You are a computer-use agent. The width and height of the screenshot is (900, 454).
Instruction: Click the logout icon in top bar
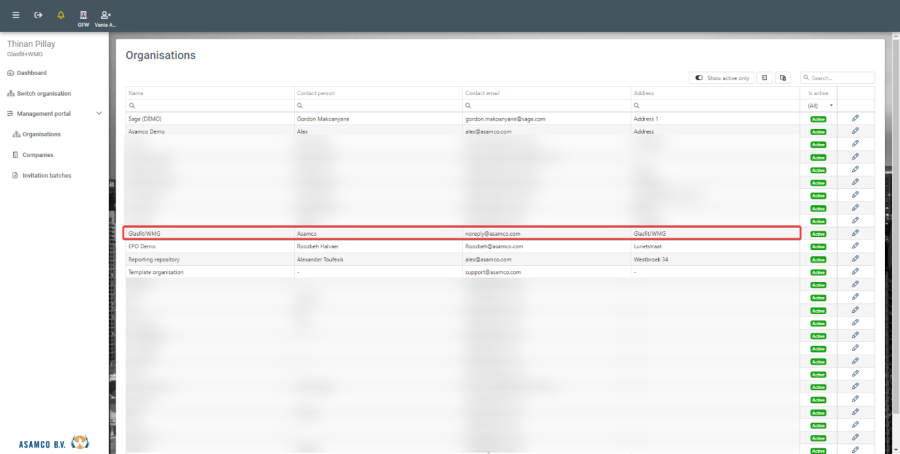click(x=38, y=15)
